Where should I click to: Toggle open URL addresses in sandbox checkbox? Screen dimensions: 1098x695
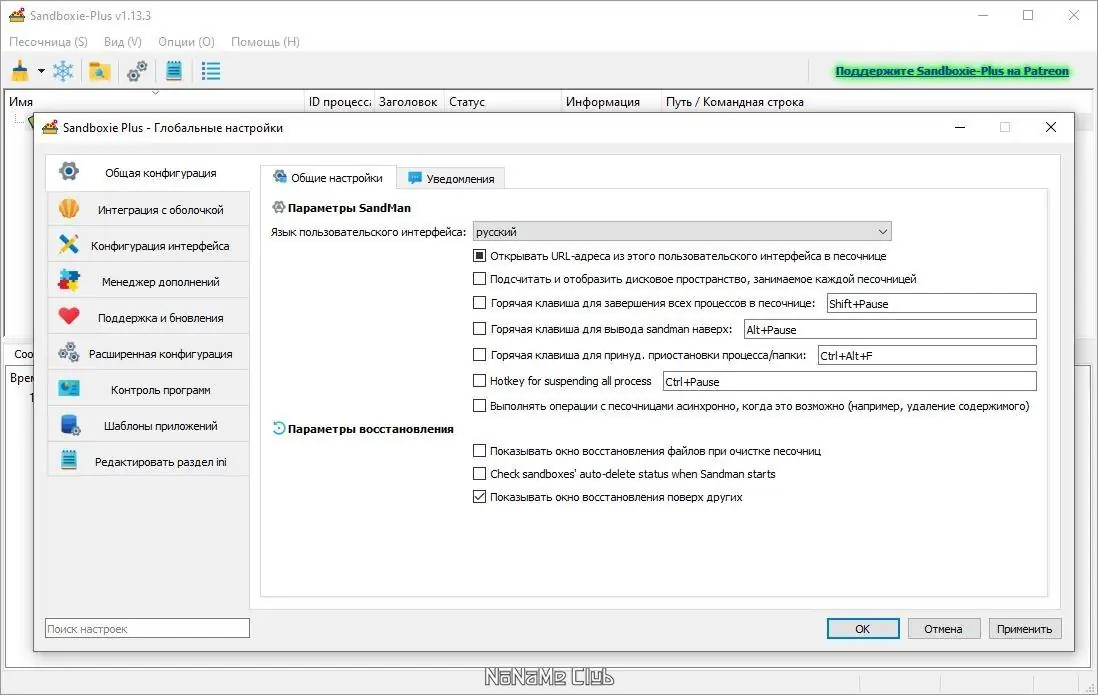point(479,256)
